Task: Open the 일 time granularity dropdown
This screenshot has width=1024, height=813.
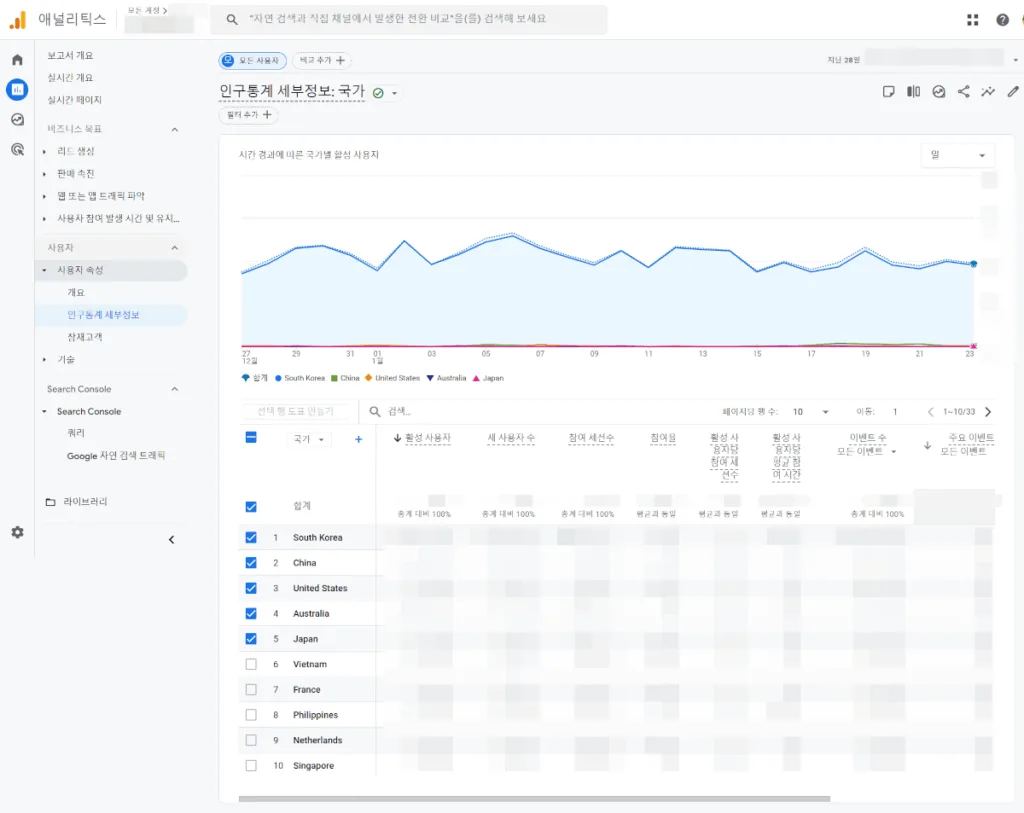Action: pos(957,155)
